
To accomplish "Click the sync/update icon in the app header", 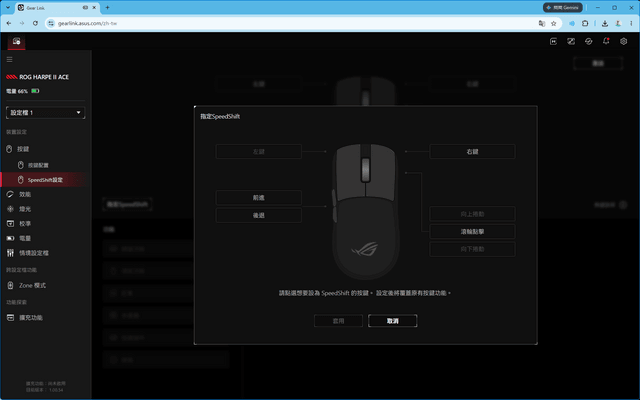I will (589, 41).
